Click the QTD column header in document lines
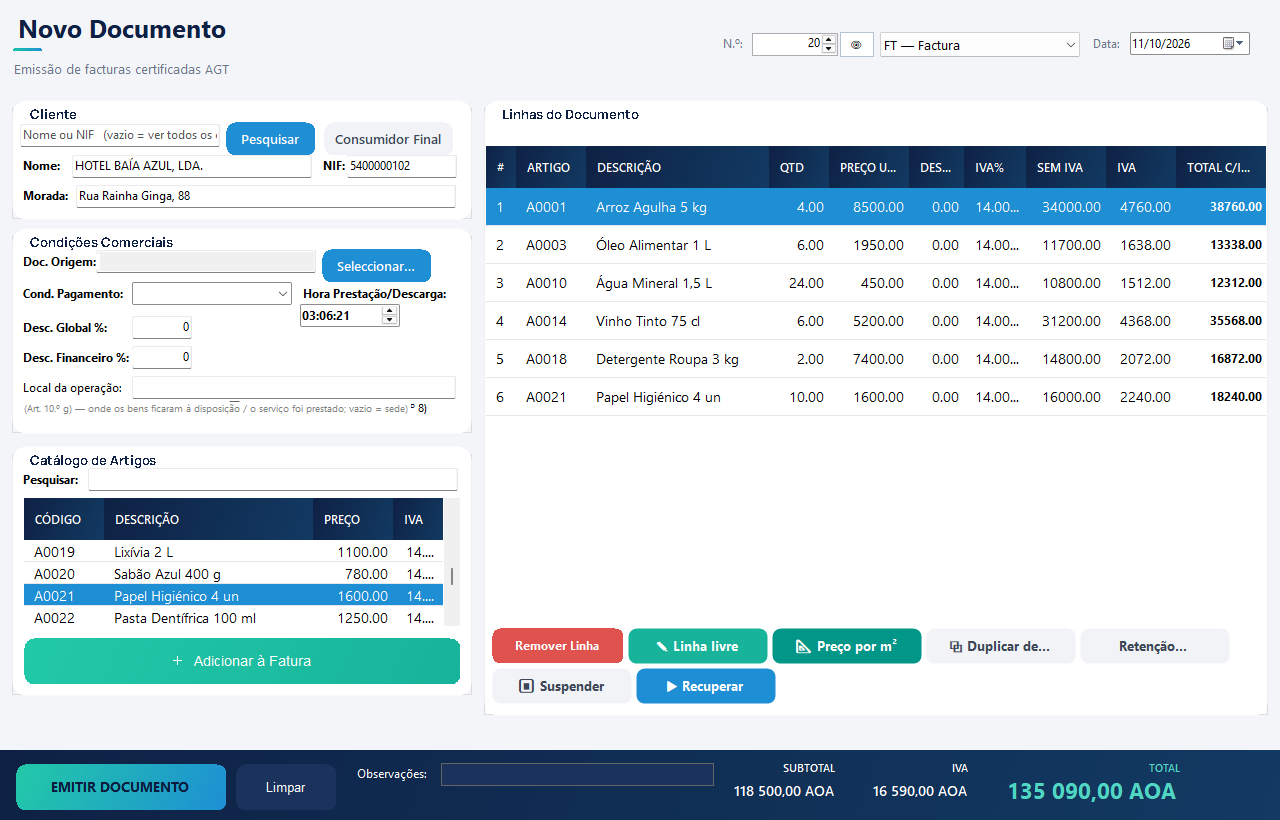 tap(798, 168)
